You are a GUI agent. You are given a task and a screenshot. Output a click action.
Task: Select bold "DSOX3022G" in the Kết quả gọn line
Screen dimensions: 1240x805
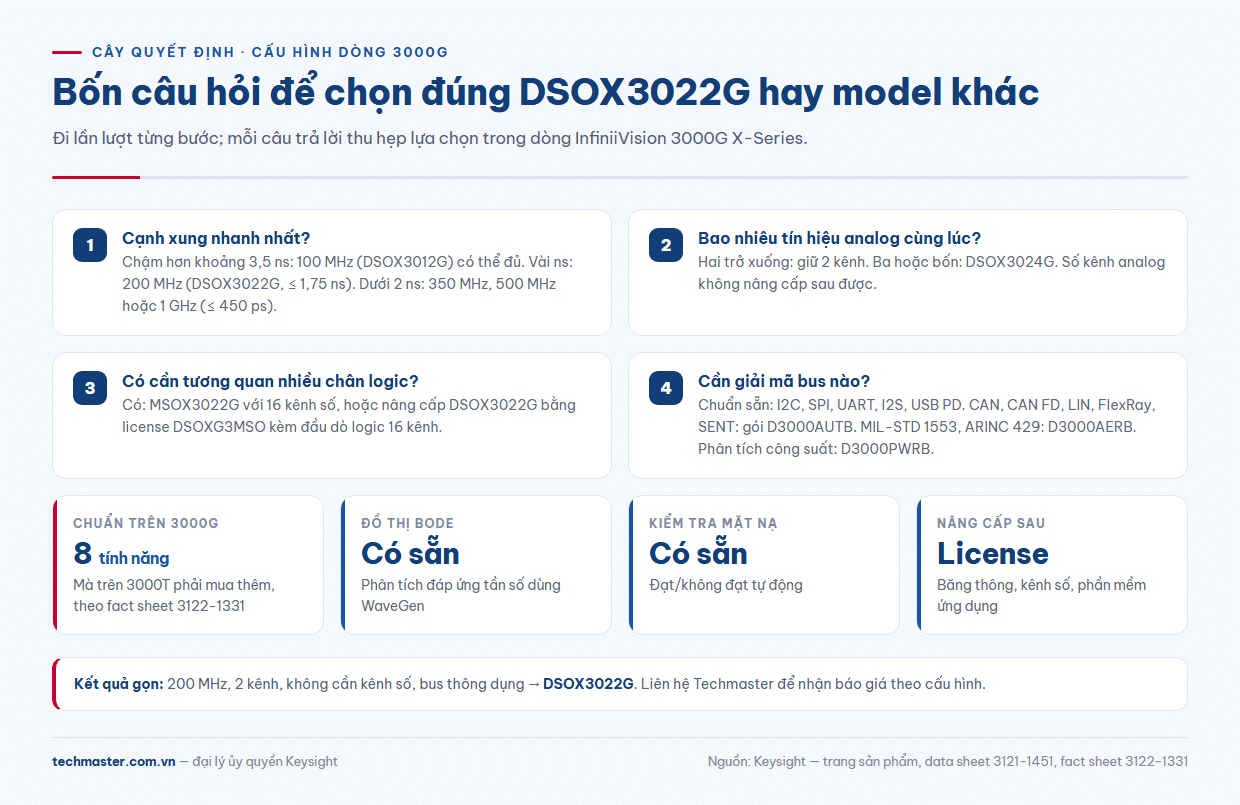click(x=588, y=684)
